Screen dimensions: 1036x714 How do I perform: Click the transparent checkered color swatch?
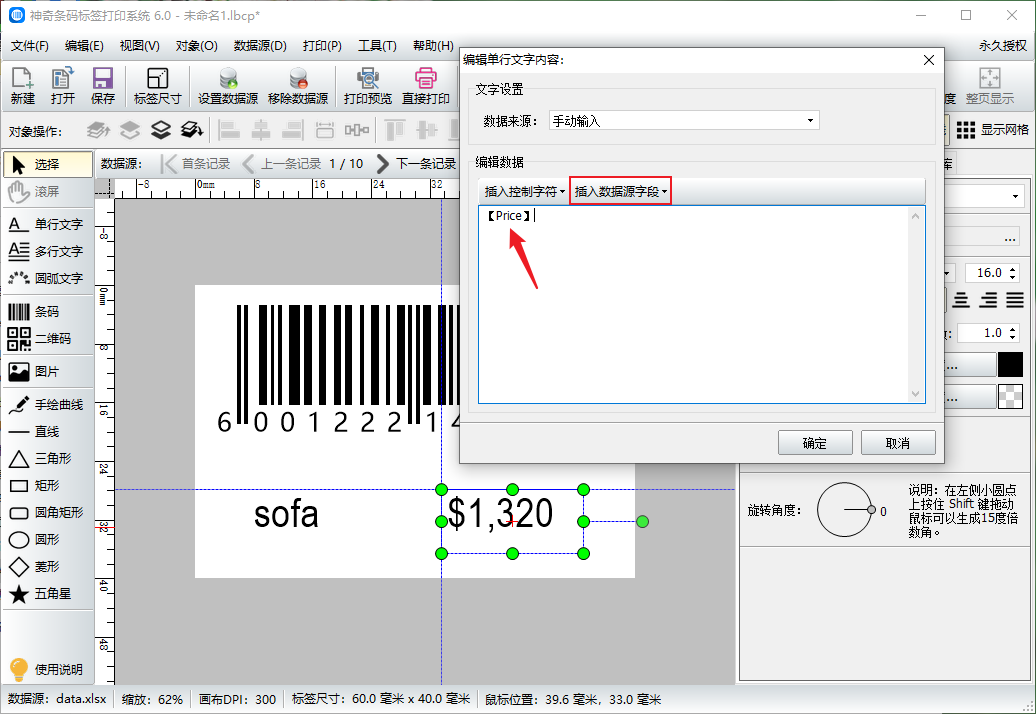pos(1010,396)
